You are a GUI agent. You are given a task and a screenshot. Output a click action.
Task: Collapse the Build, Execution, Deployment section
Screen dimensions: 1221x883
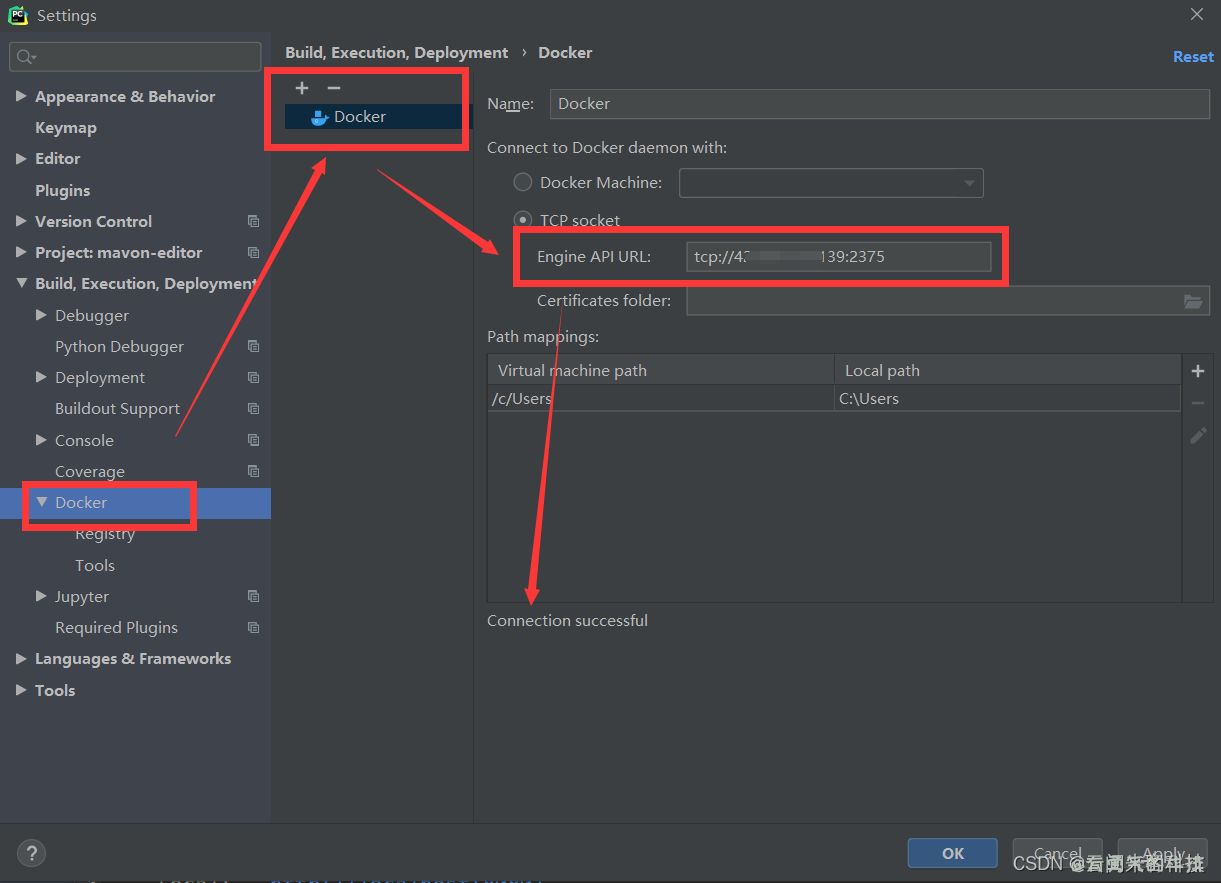(x=21, y=284)
